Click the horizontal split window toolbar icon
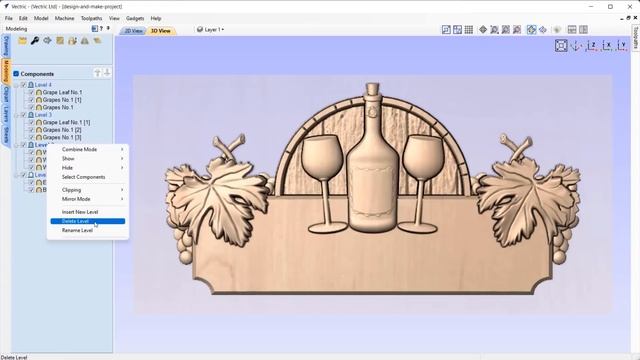 pyautogui.click(x=572, y=29)
